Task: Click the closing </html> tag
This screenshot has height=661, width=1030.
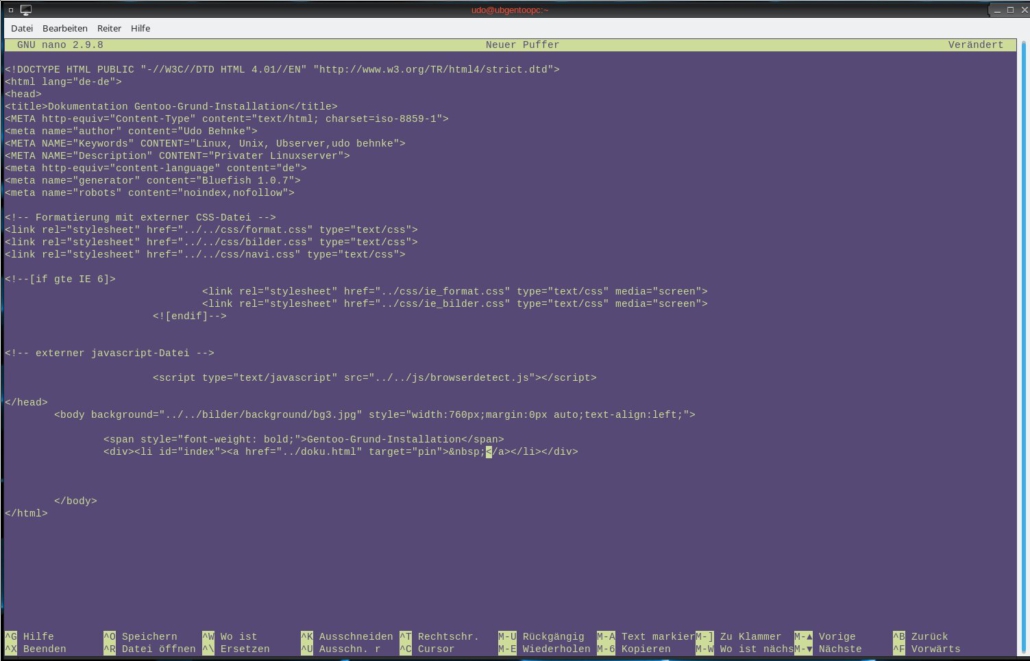Action: pyautogui.click(x=26, y=513)
